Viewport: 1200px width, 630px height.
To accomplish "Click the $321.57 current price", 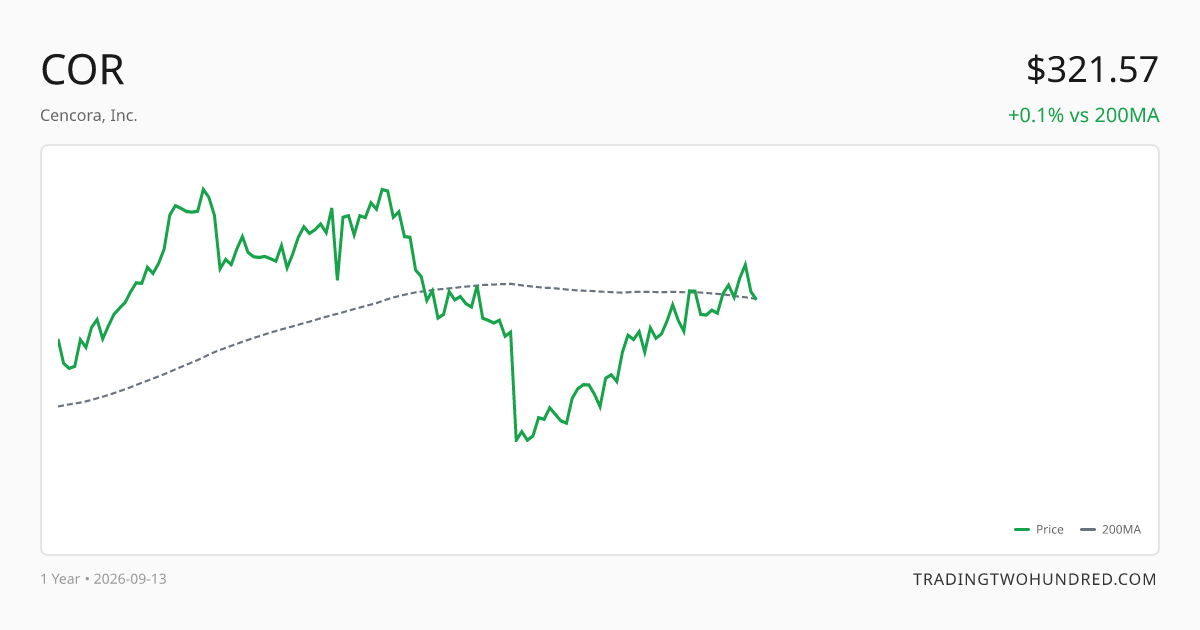I will pos(1093,70).
